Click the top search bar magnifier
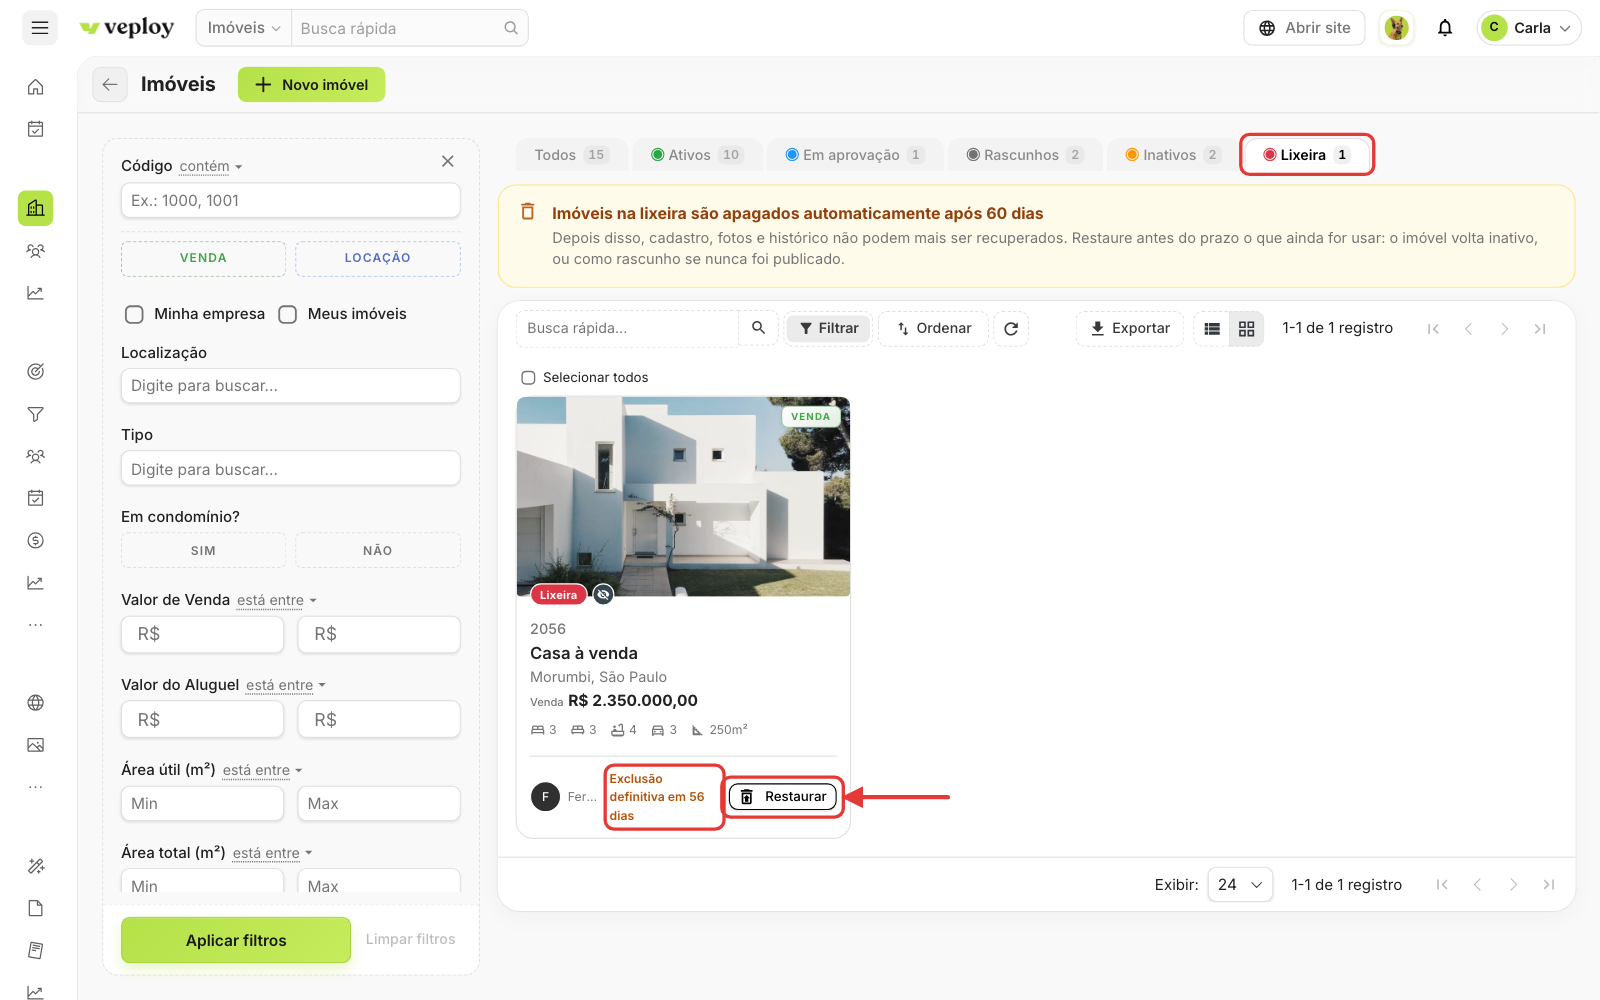 (511, 28)
